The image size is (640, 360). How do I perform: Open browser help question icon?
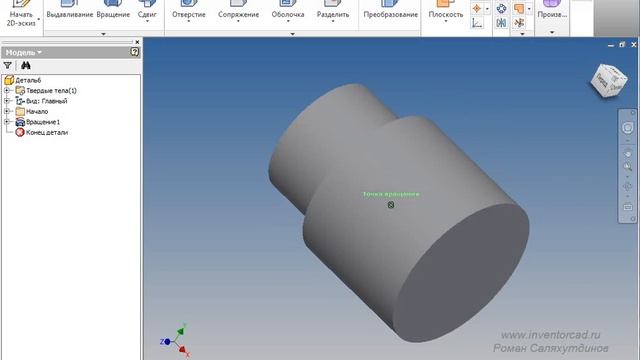pos(135,52)
